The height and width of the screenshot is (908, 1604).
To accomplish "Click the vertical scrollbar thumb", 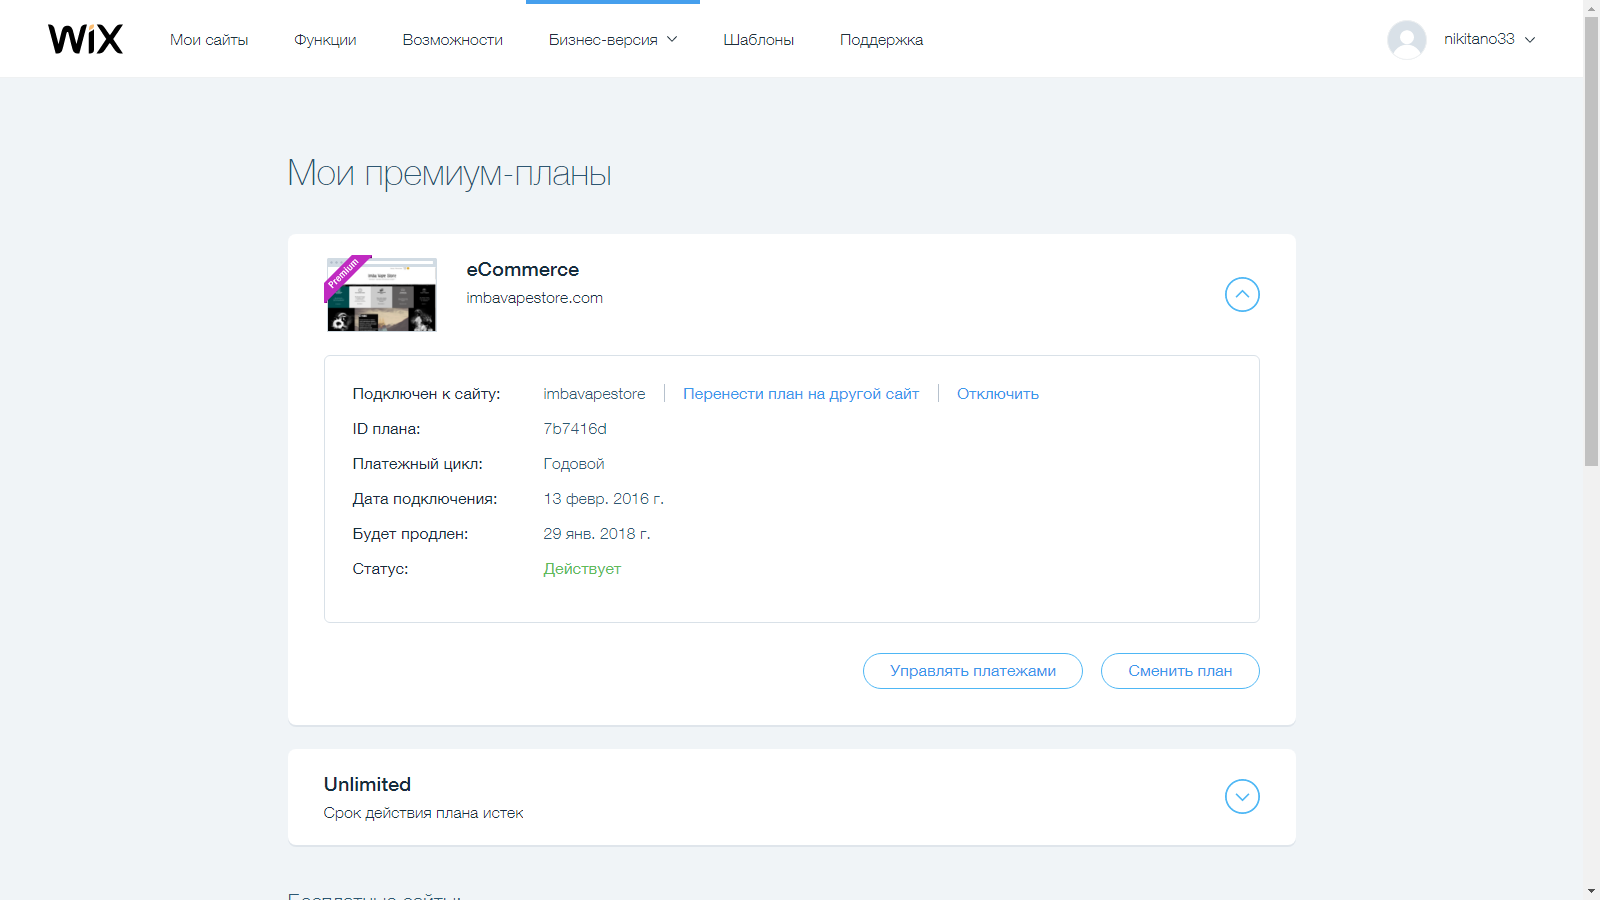I will [1592, 240].
